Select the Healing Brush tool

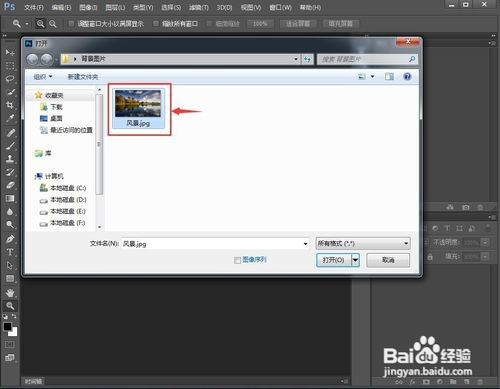pos(10,133)
